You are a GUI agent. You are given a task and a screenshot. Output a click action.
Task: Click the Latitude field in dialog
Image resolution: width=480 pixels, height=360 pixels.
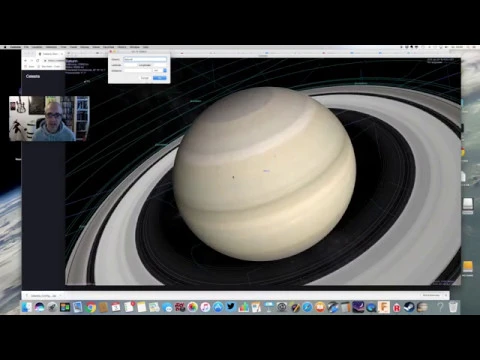tap(130, 65)
